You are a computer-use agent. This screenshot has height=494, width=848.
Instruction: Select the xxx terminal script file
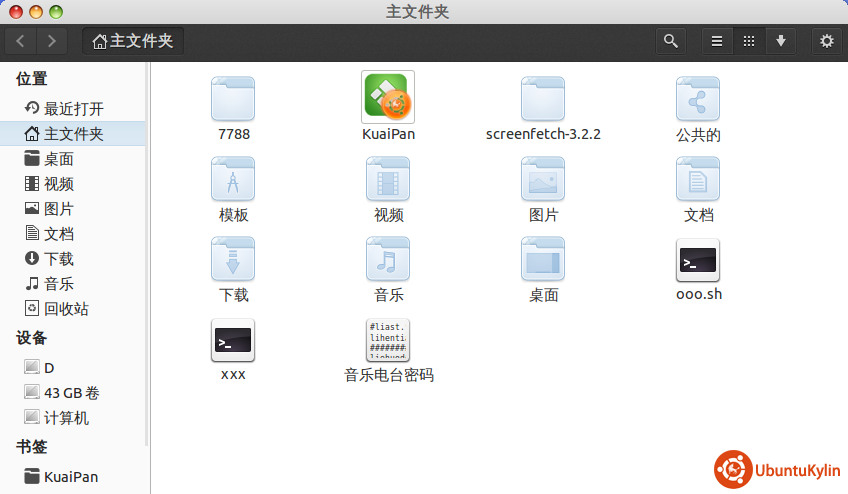(233, 341)
